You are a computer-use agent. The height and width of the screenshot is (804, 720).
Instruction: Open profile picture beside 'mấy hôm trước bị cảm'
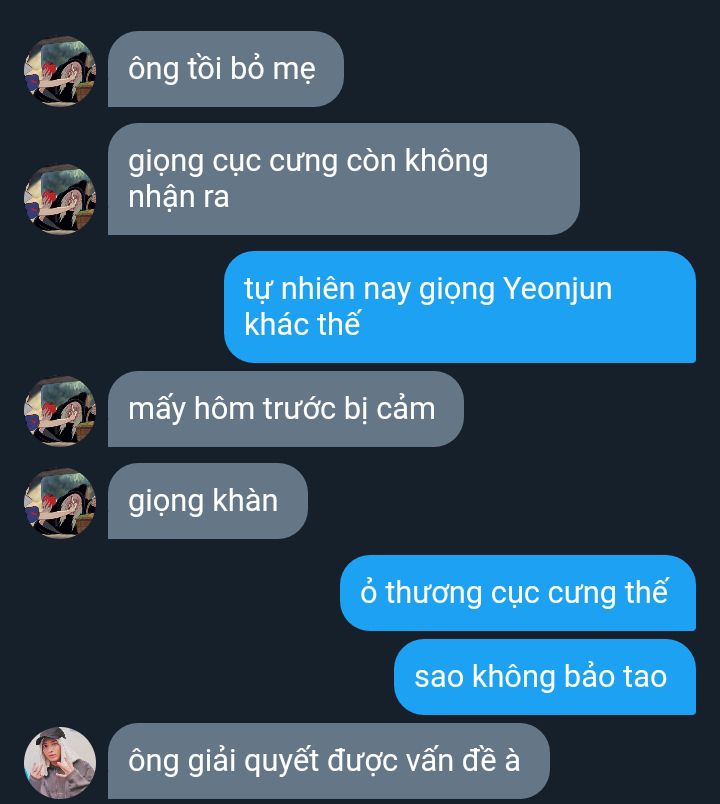(59, 411)
